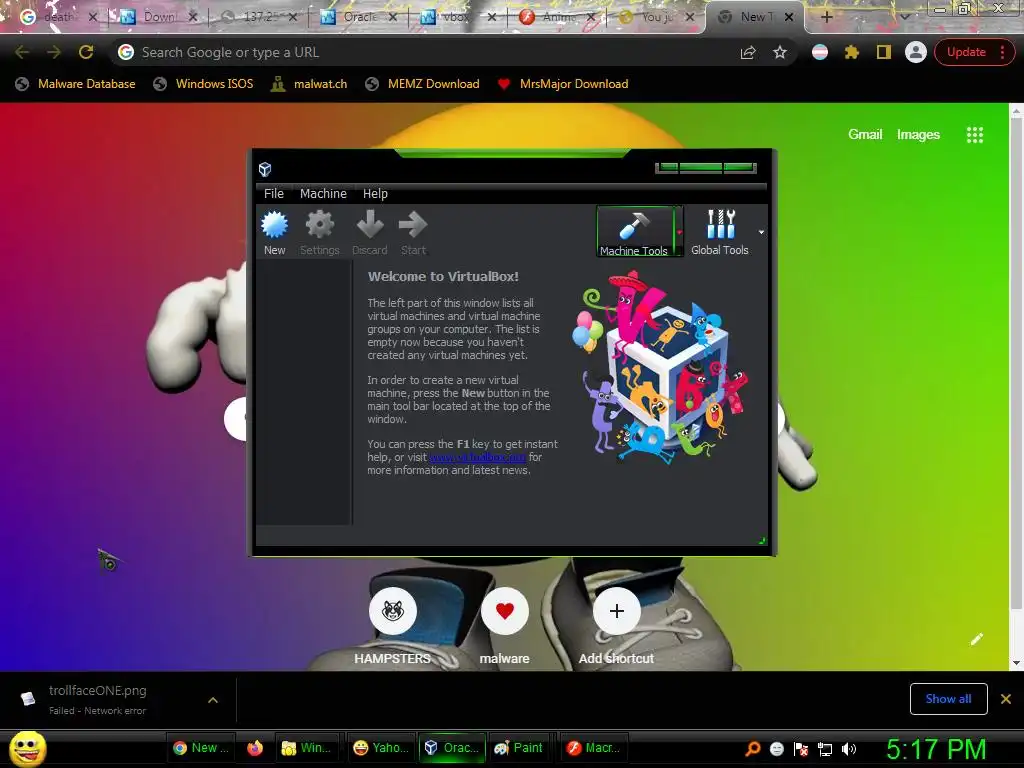Click the VirtualBox window resize grip
The height and width of the screenshot is (768, 1024).
[762, 540]
